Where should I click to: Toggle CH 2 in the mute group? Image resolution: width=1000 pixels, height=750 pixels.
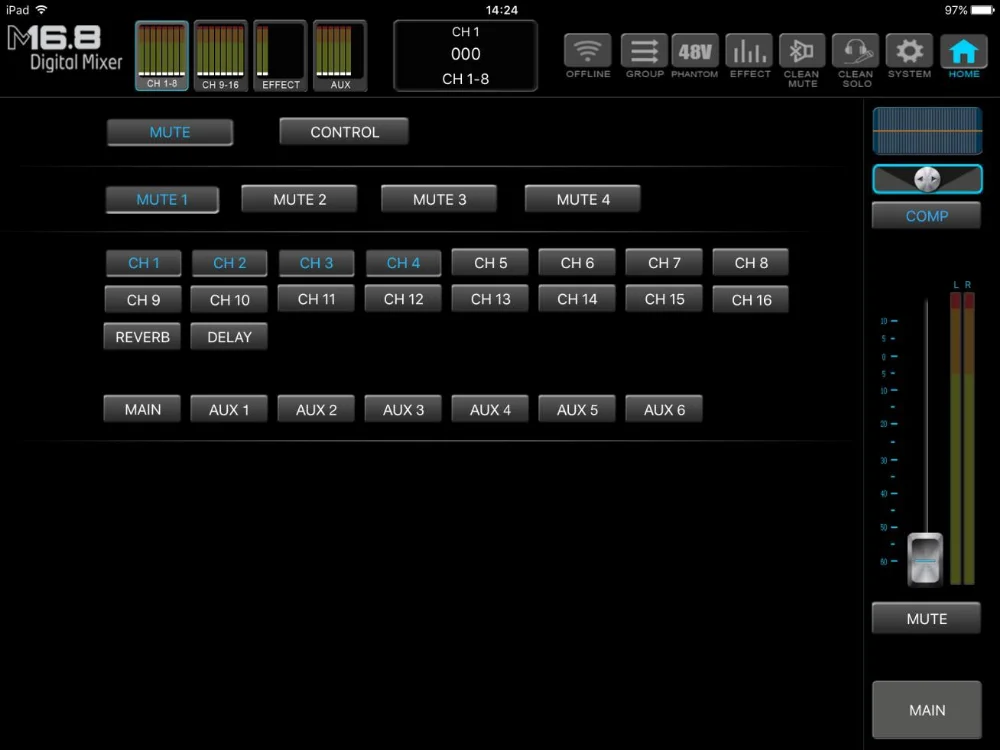(230, 263)
